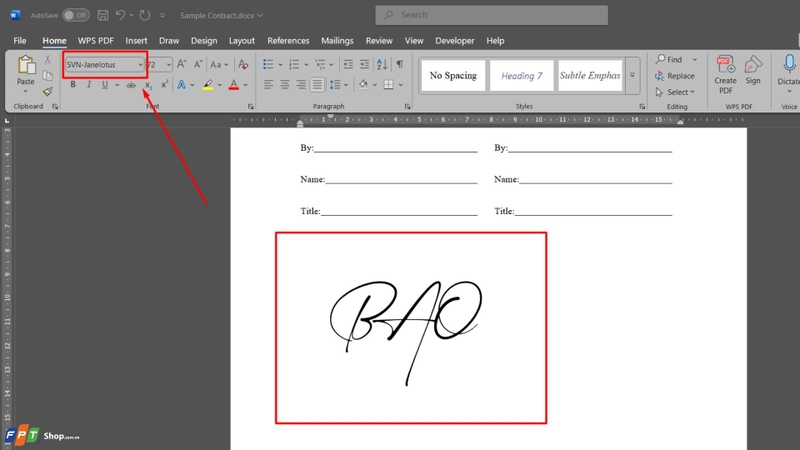Toggle Bold formatting
The image size is (800, 450).
click(x=73, y=85)
